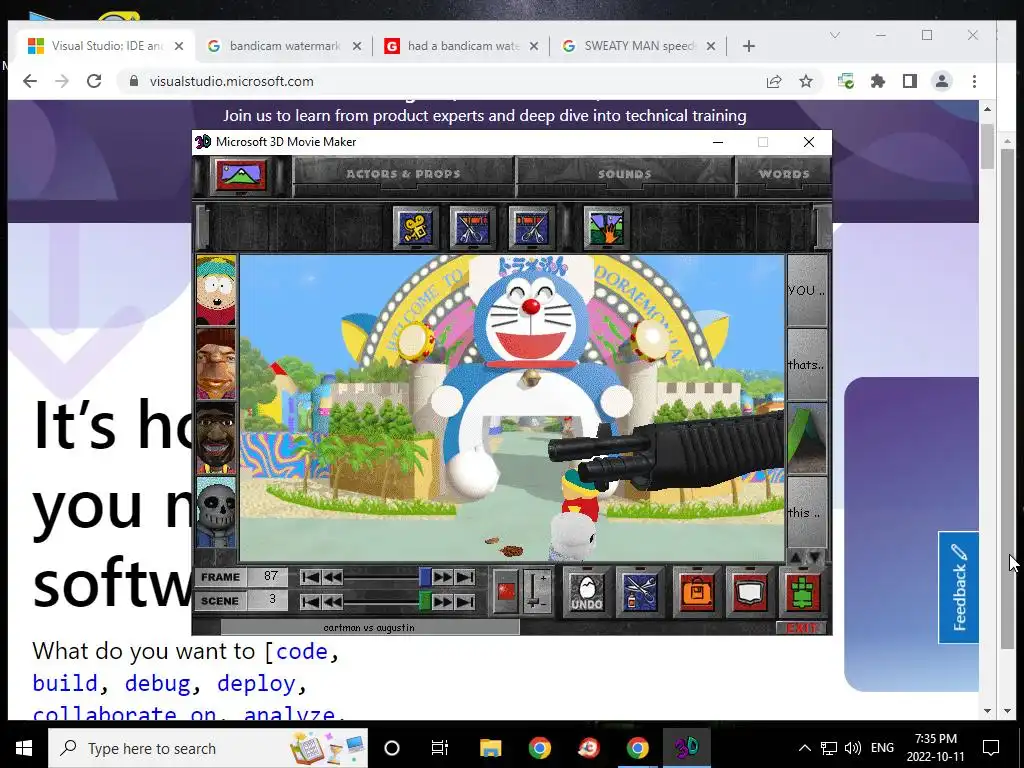Click the movie title "cartman vs augustin"
The height and width of the screenshot is (768, 1024).
(369, 628)
